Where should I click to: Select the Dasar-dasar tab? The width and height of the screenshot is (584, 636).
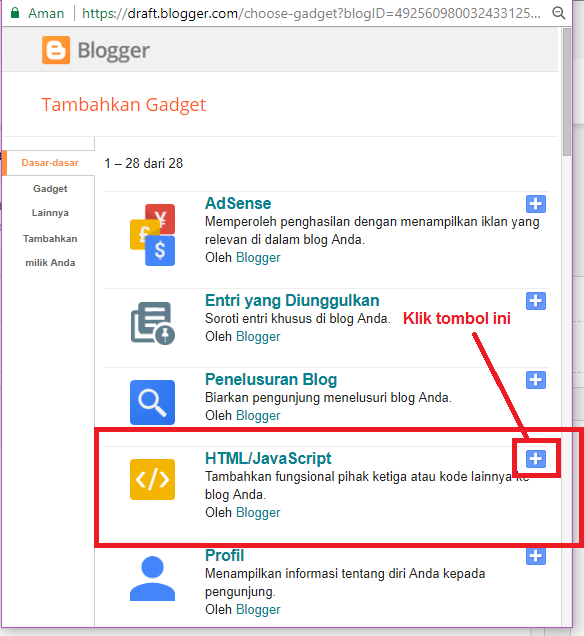[50, 163]
